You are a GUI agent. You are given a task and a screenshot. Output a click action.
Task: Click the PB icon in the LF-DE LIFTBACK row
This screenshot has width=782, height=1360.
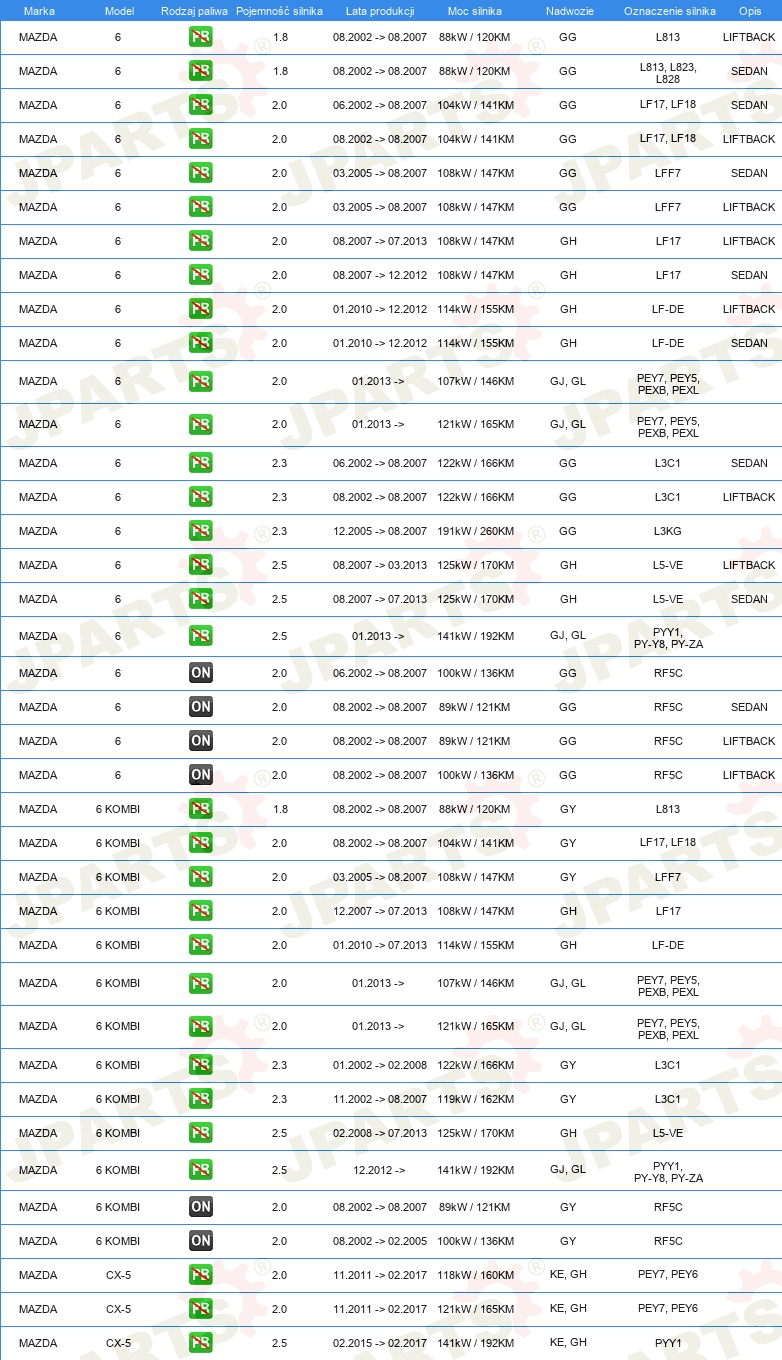click(201, 309)
